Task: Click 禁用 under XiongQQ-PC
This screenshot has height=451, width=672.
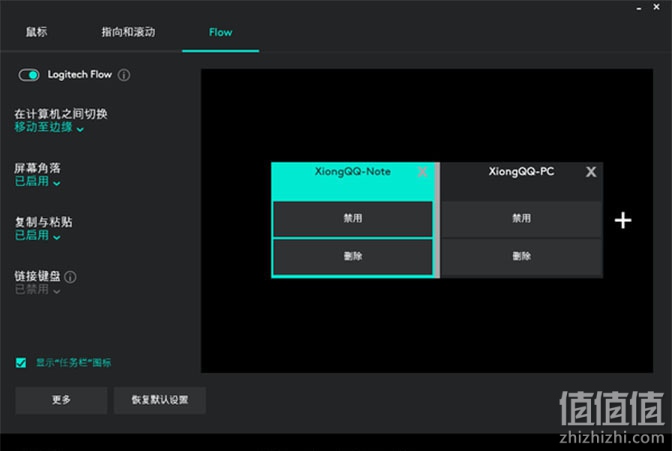Action: [522, 219]
